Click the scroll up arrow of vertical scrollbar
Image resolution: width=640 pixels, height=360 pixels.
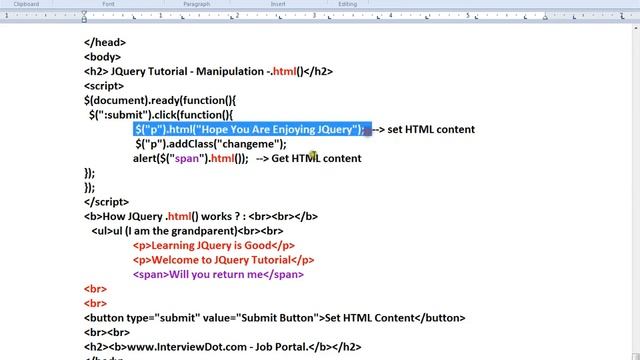(636, 29)
